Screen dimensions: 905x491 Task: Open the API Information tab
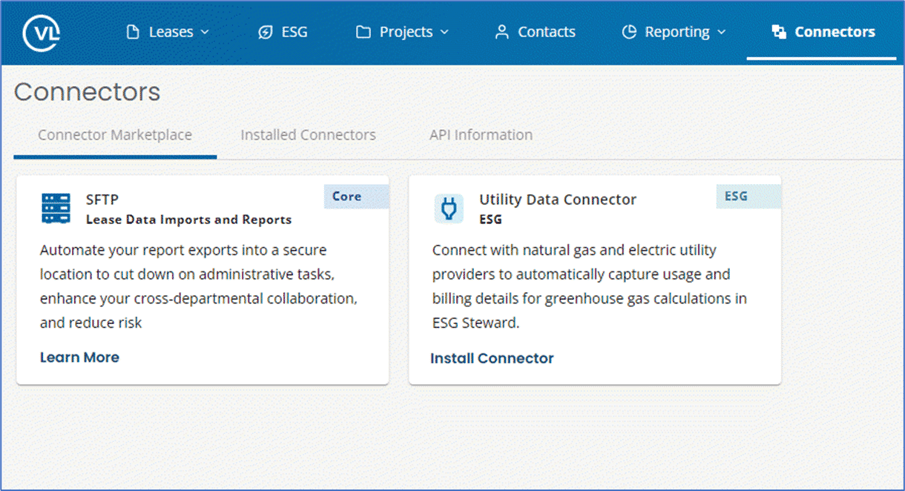[481, 135]
